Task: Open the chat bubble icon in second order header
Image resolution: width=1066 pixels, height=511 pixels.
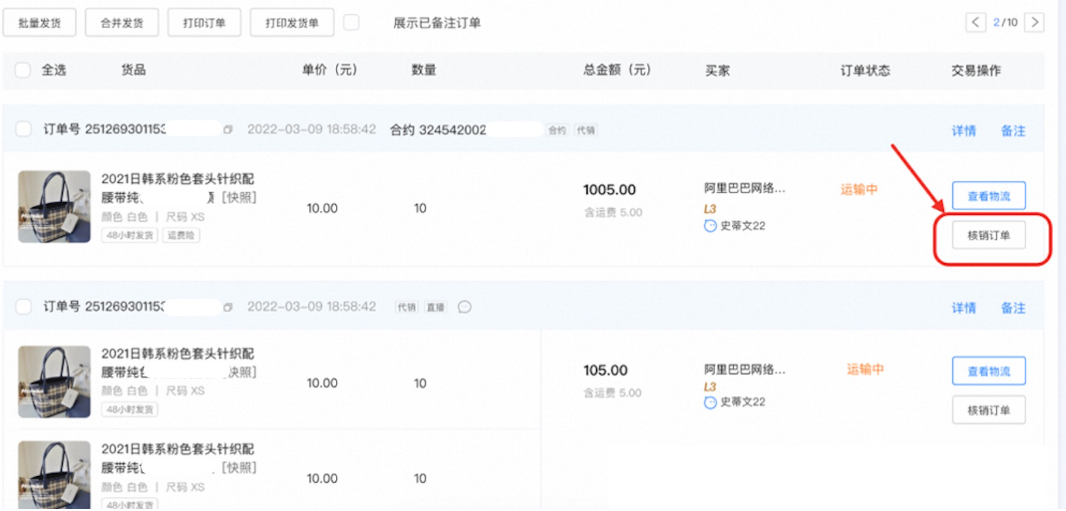Action: point(465,307)
